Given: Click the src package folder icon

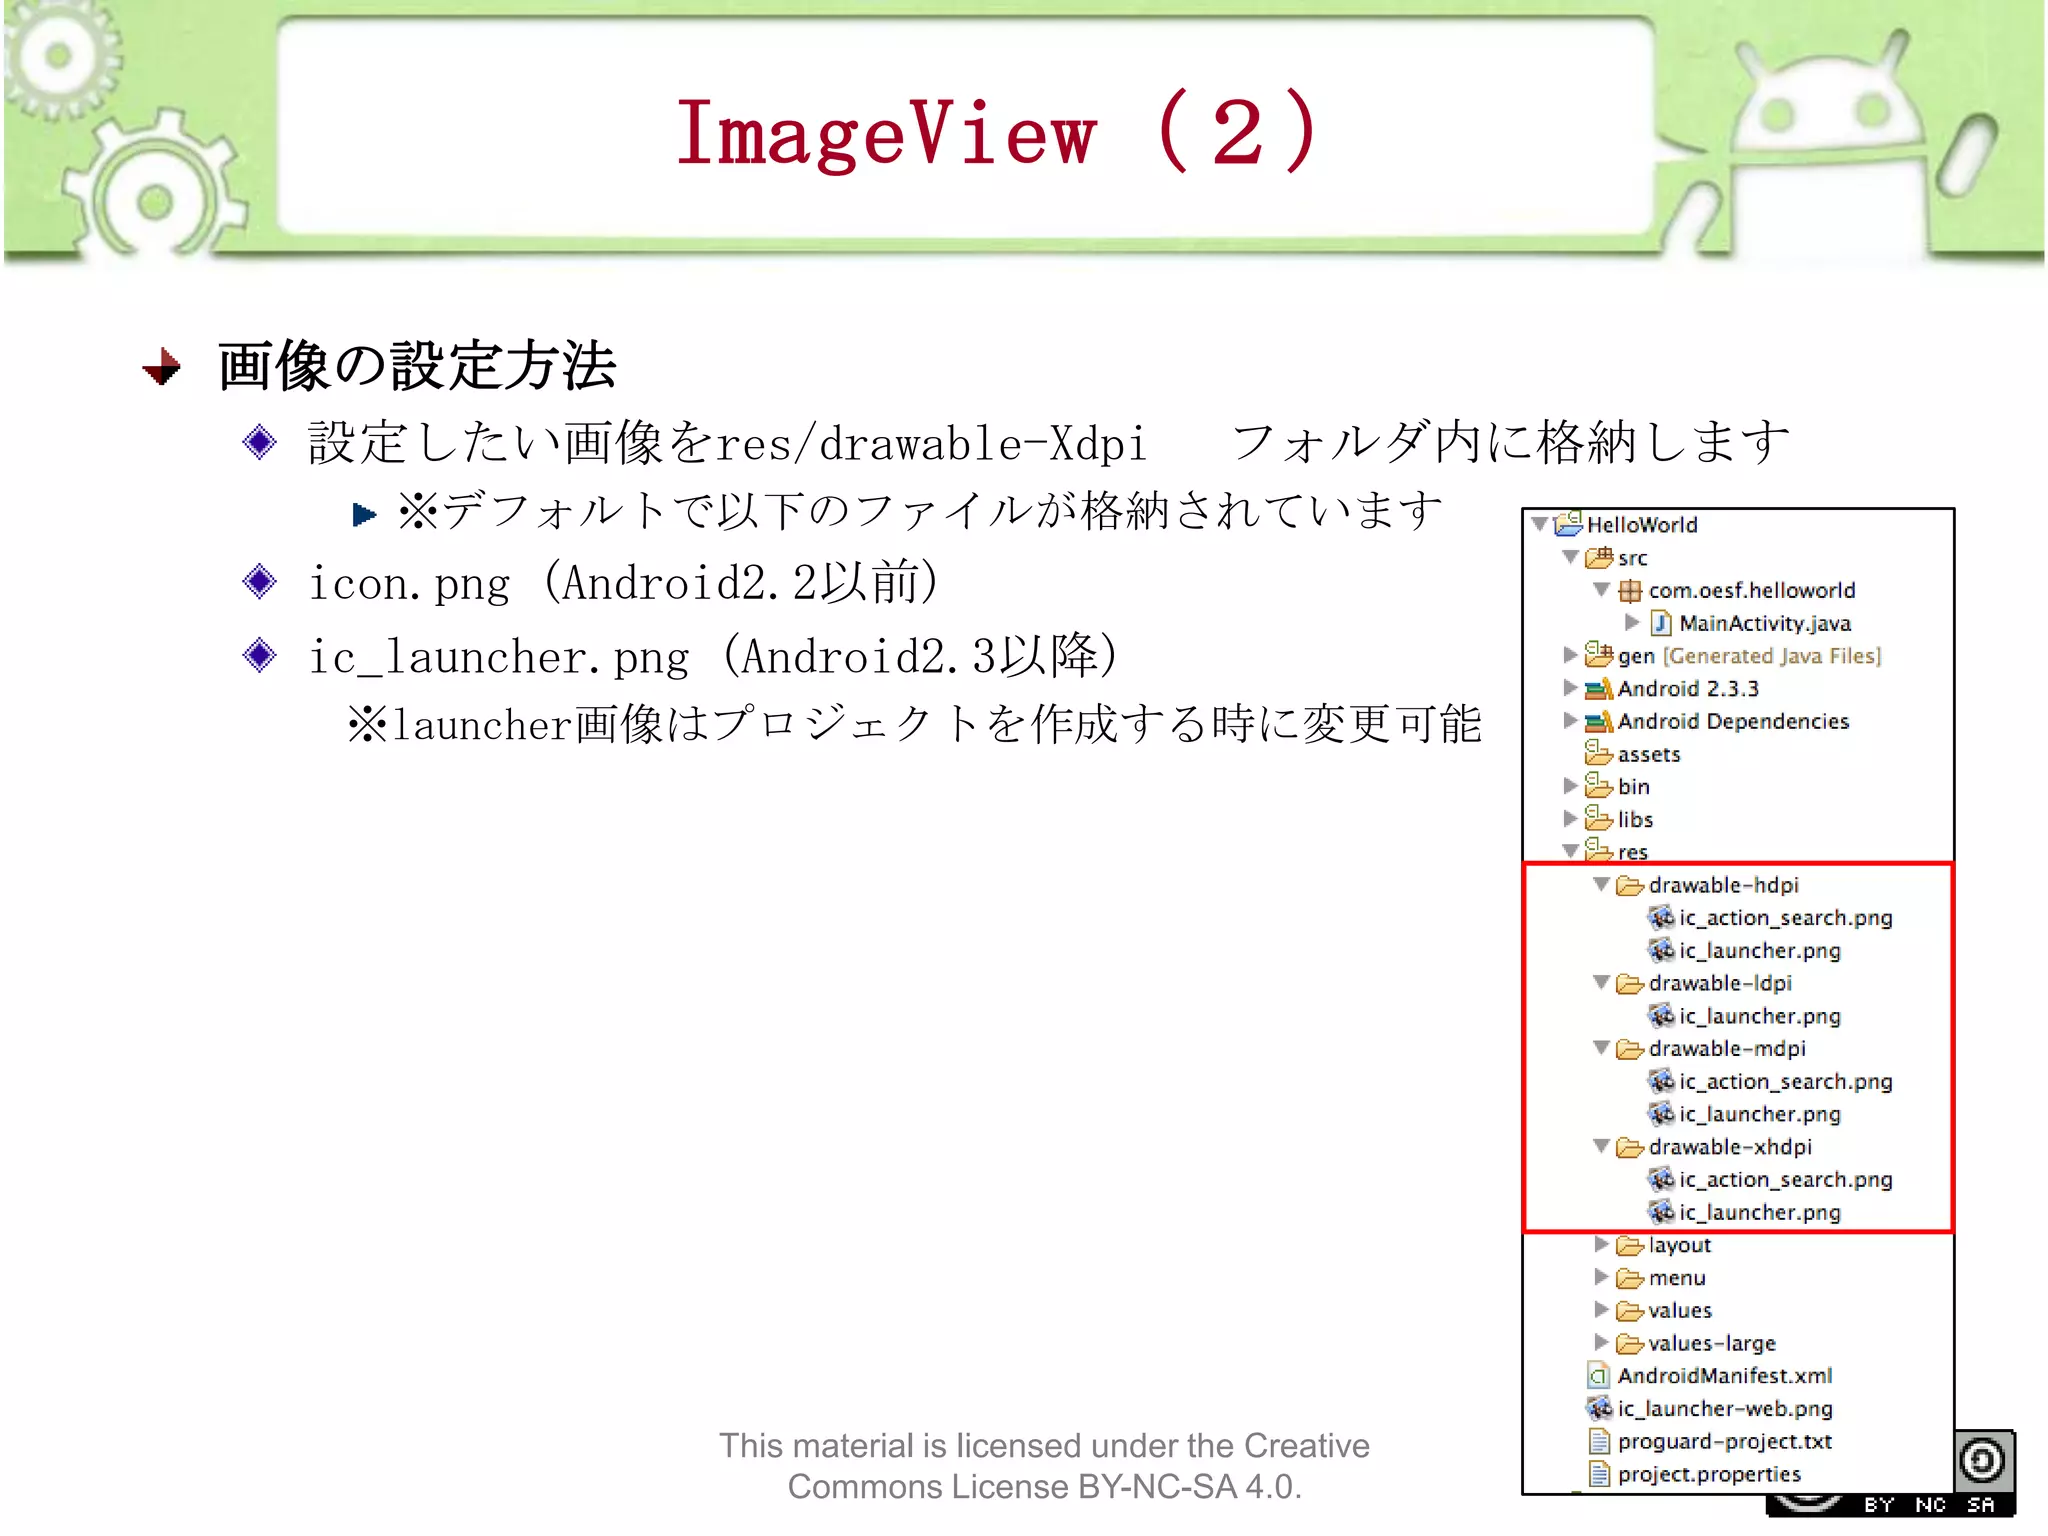Looking at the screenshot, I should click(x=1598, y=557).
